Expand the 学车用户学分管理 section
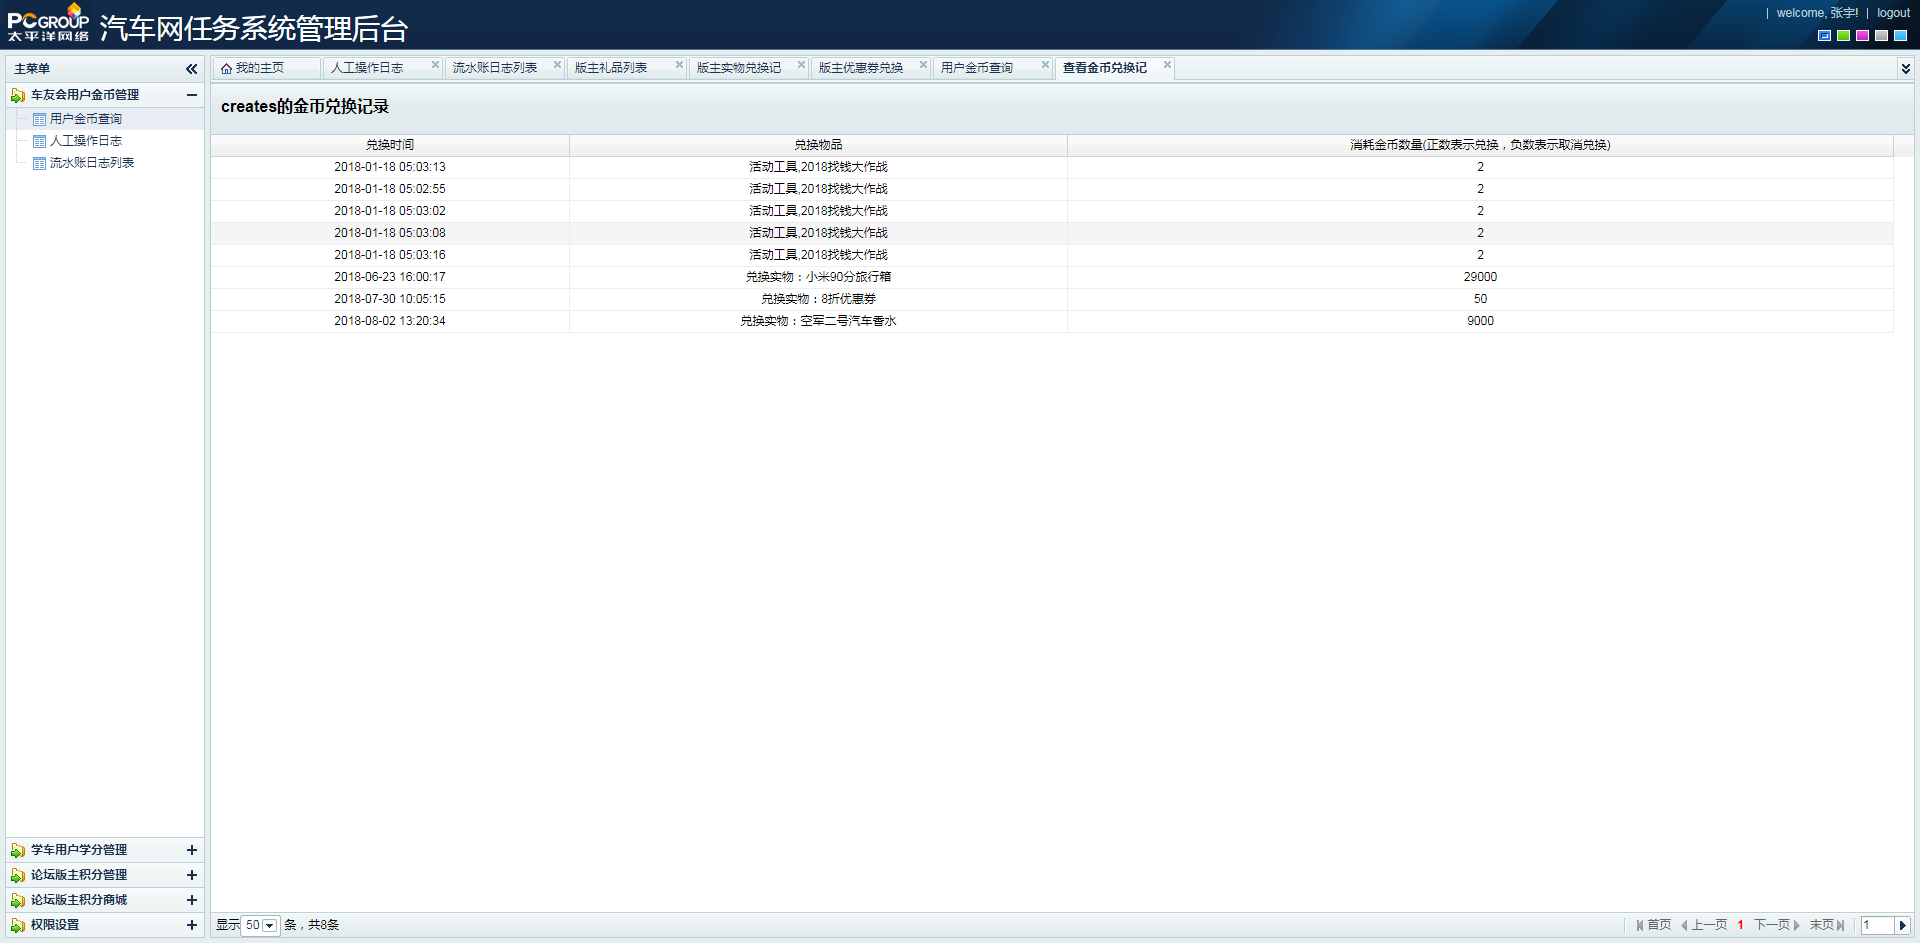This screenshot has width=1920, height=943. click(x=191, y=850)
